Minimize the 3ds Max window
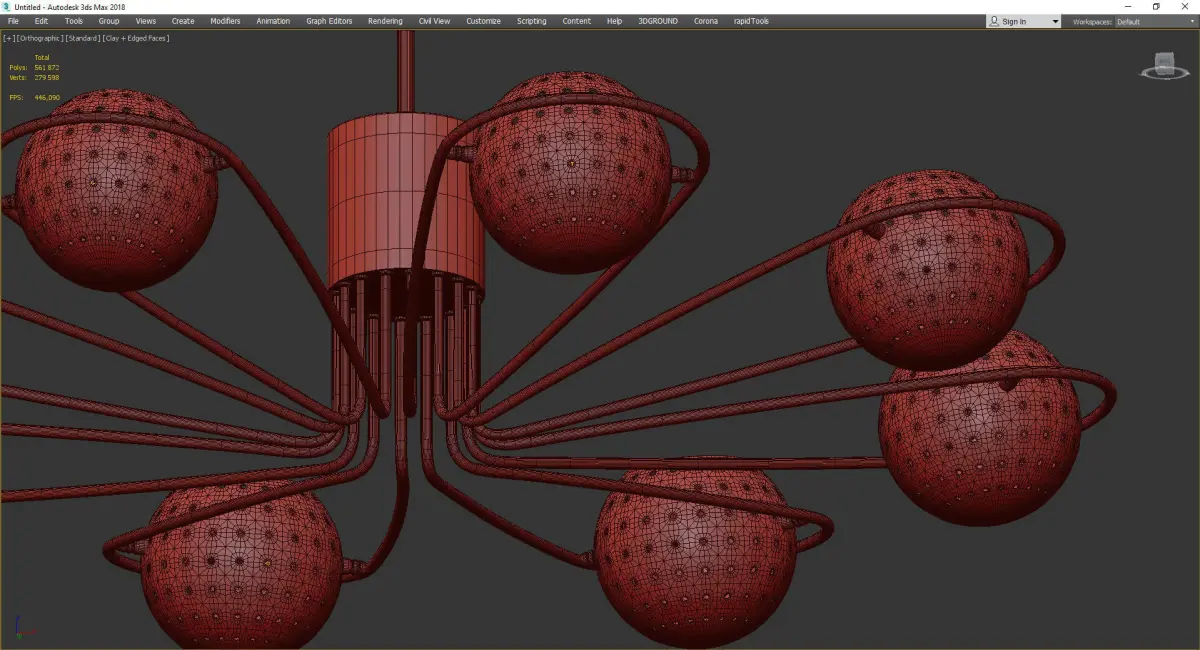 point(1129,7)
